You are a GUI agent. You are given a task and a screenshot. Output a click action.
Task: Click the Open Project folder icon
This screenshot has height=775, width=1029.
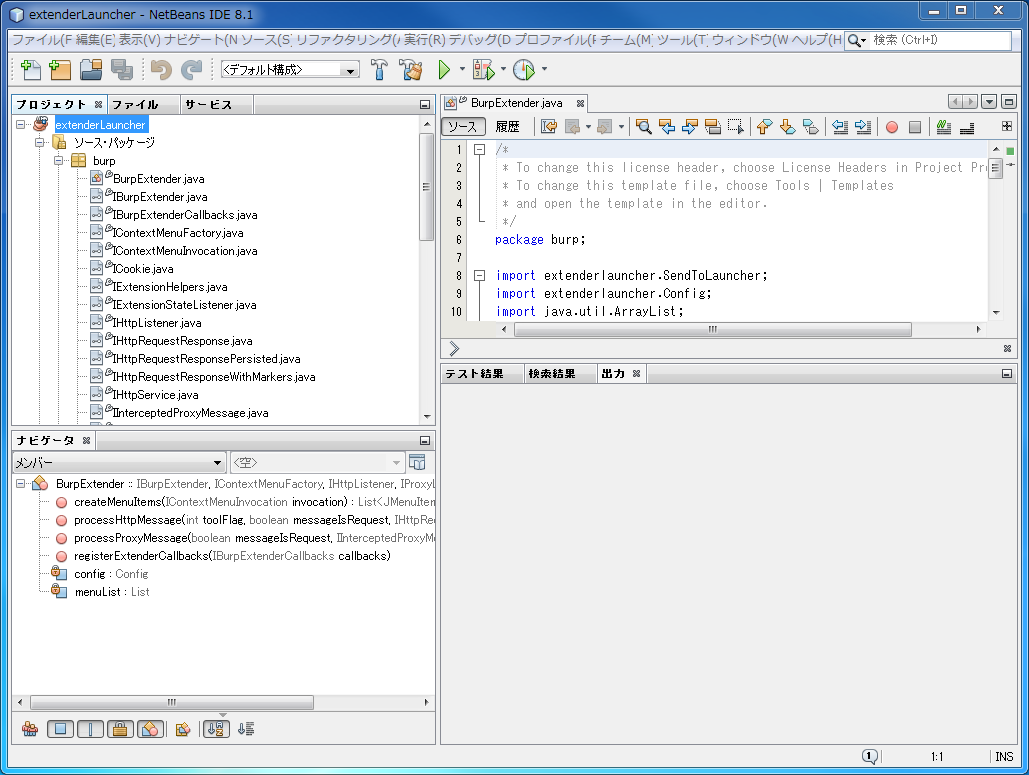[91, 70]
